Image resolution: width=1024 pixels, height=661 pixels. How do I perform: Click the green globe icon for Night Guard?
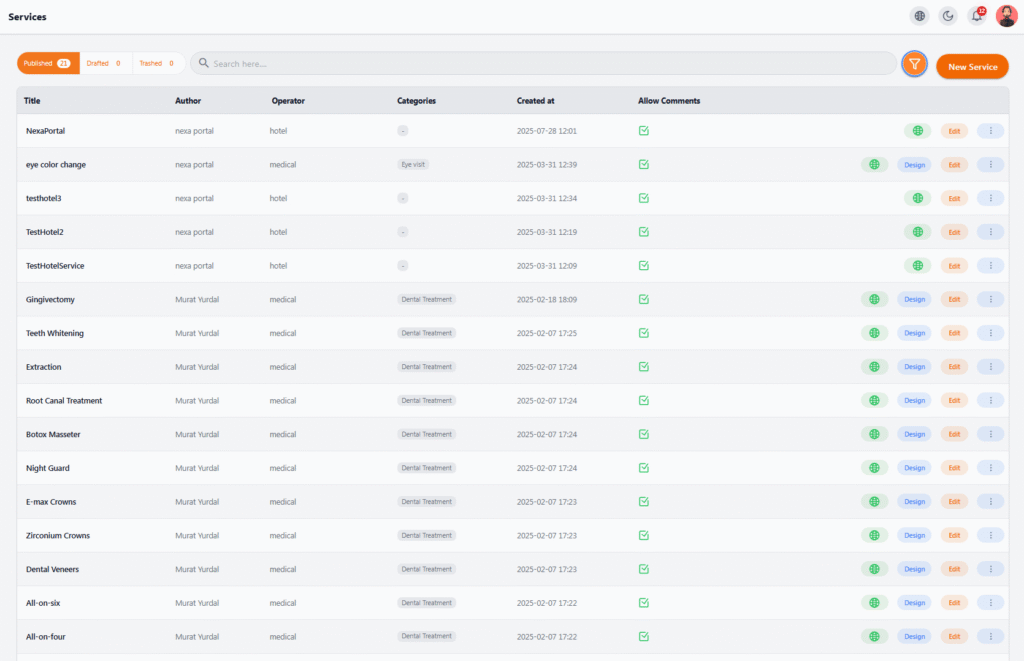coord(874,468)
